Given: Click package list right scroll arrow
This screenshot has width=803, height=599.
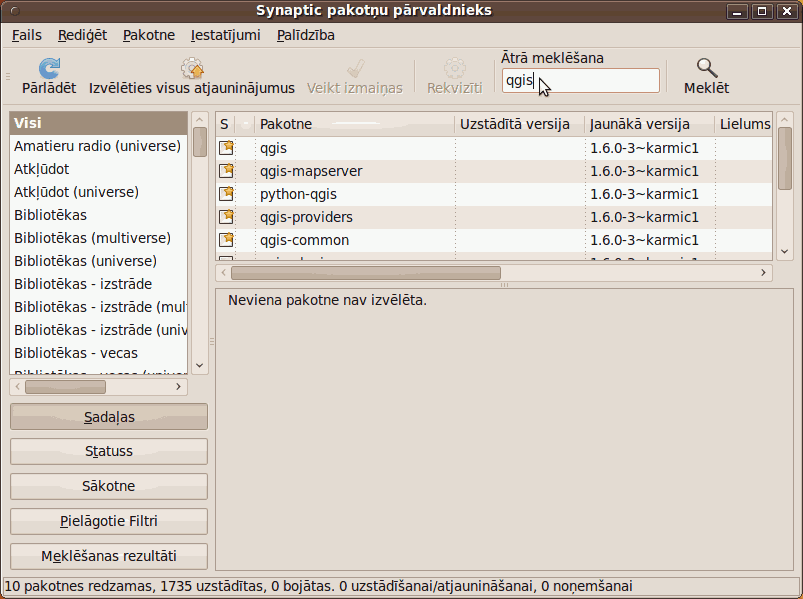Looking at the screenshot, I should tap(763, 272).
